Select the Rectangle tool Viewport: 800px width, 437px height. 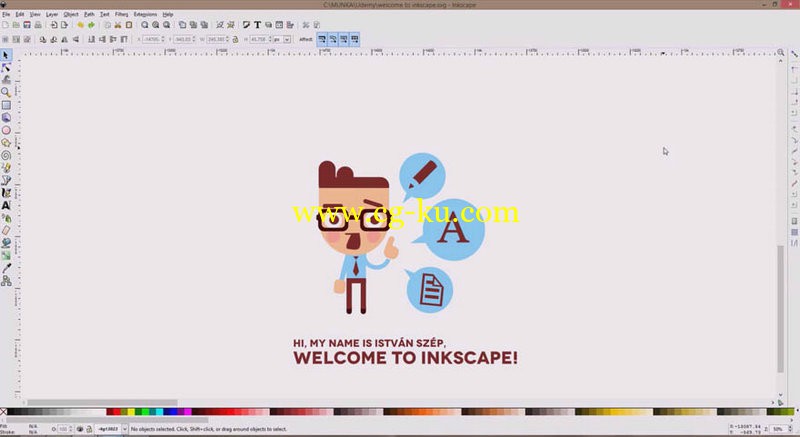6,105
